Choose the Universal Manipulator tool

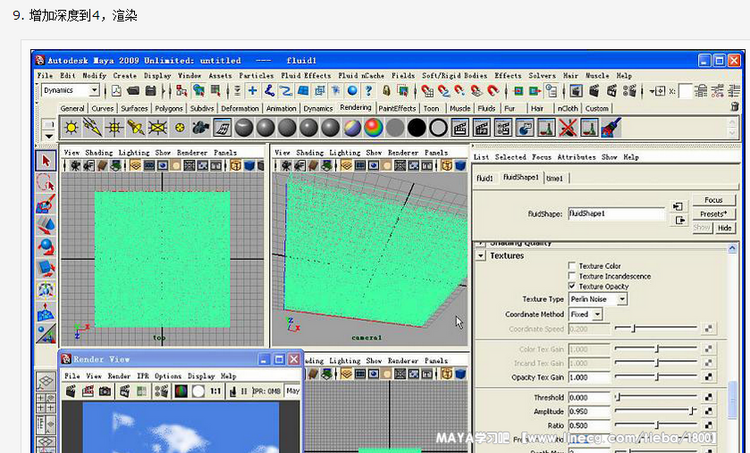point(46,290)
